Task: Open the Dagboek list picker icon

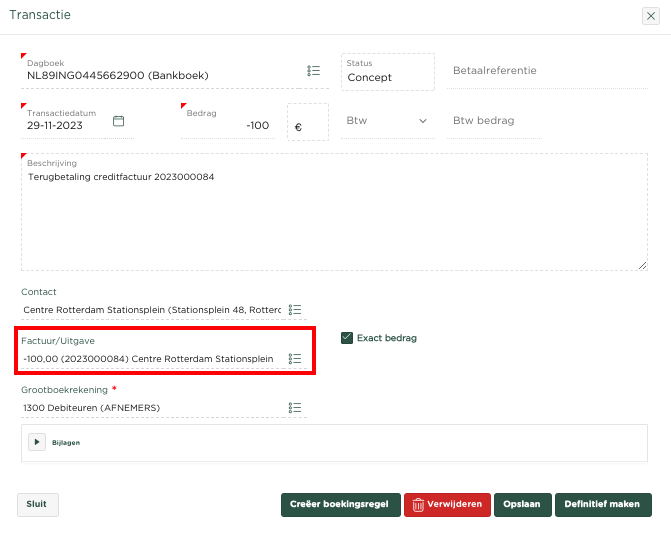Action: pyautogui.click(x=313, y=71)
